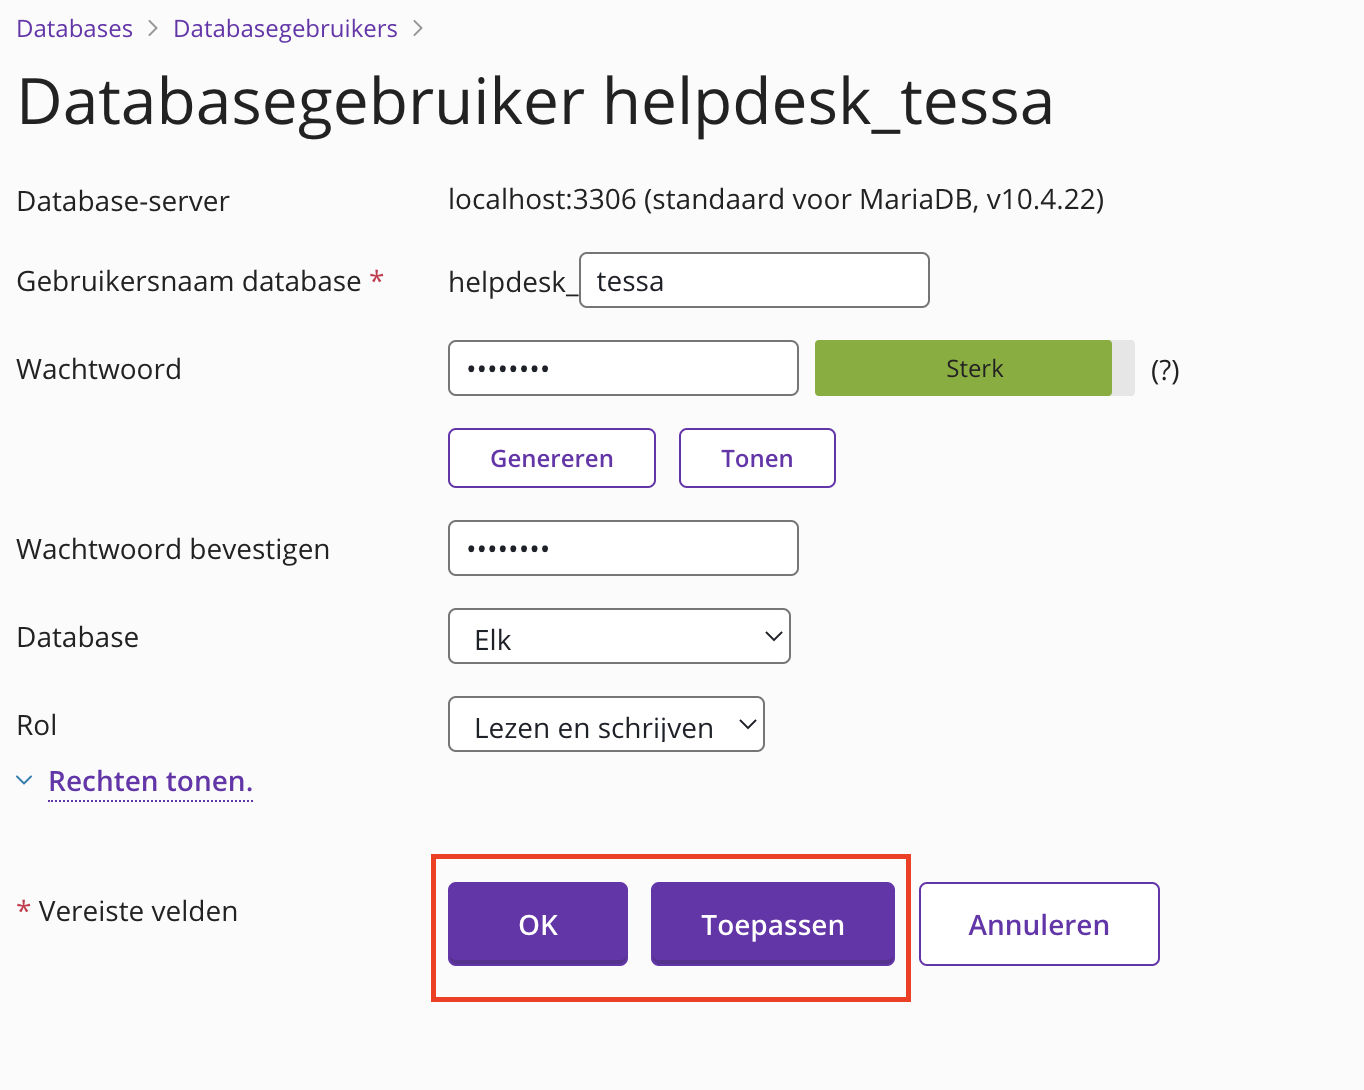Image resolution: width=1364 pixels, height=1090 pixels.
Task: Click the username field containing tessa
Action: click(x=754, y=281)
